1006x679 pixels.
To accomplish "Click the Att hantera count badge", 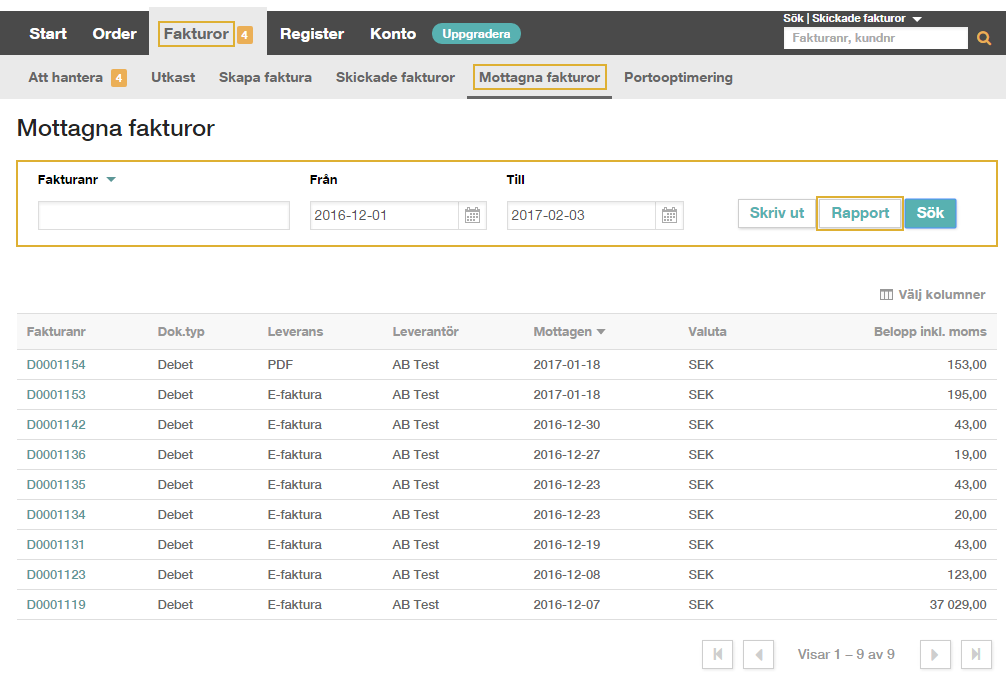I will (x=119, y=78).
